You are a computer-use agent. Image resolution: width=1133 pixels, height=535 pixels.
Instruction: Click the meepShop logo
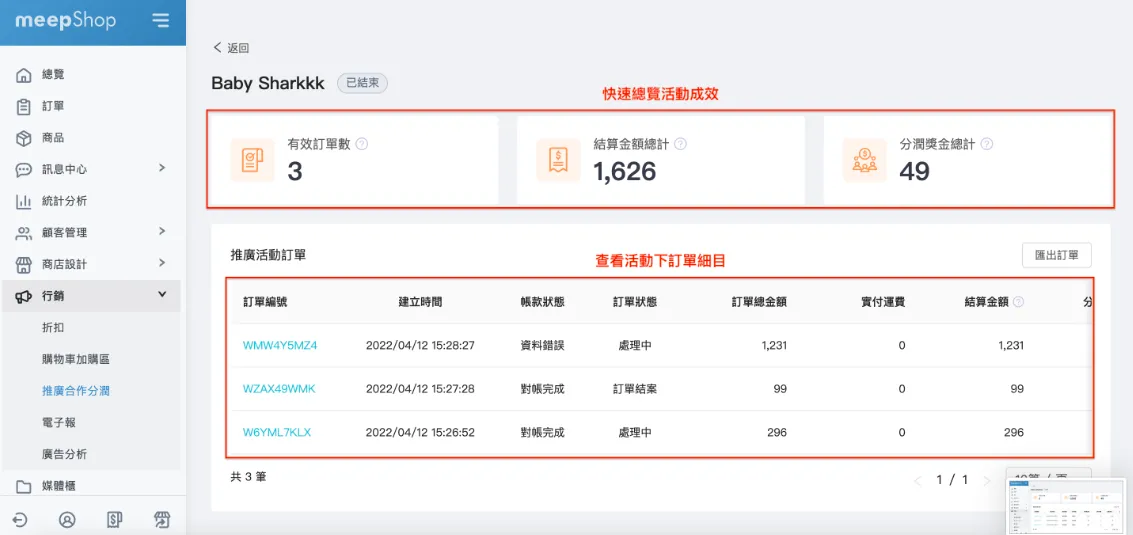(66, 20)
